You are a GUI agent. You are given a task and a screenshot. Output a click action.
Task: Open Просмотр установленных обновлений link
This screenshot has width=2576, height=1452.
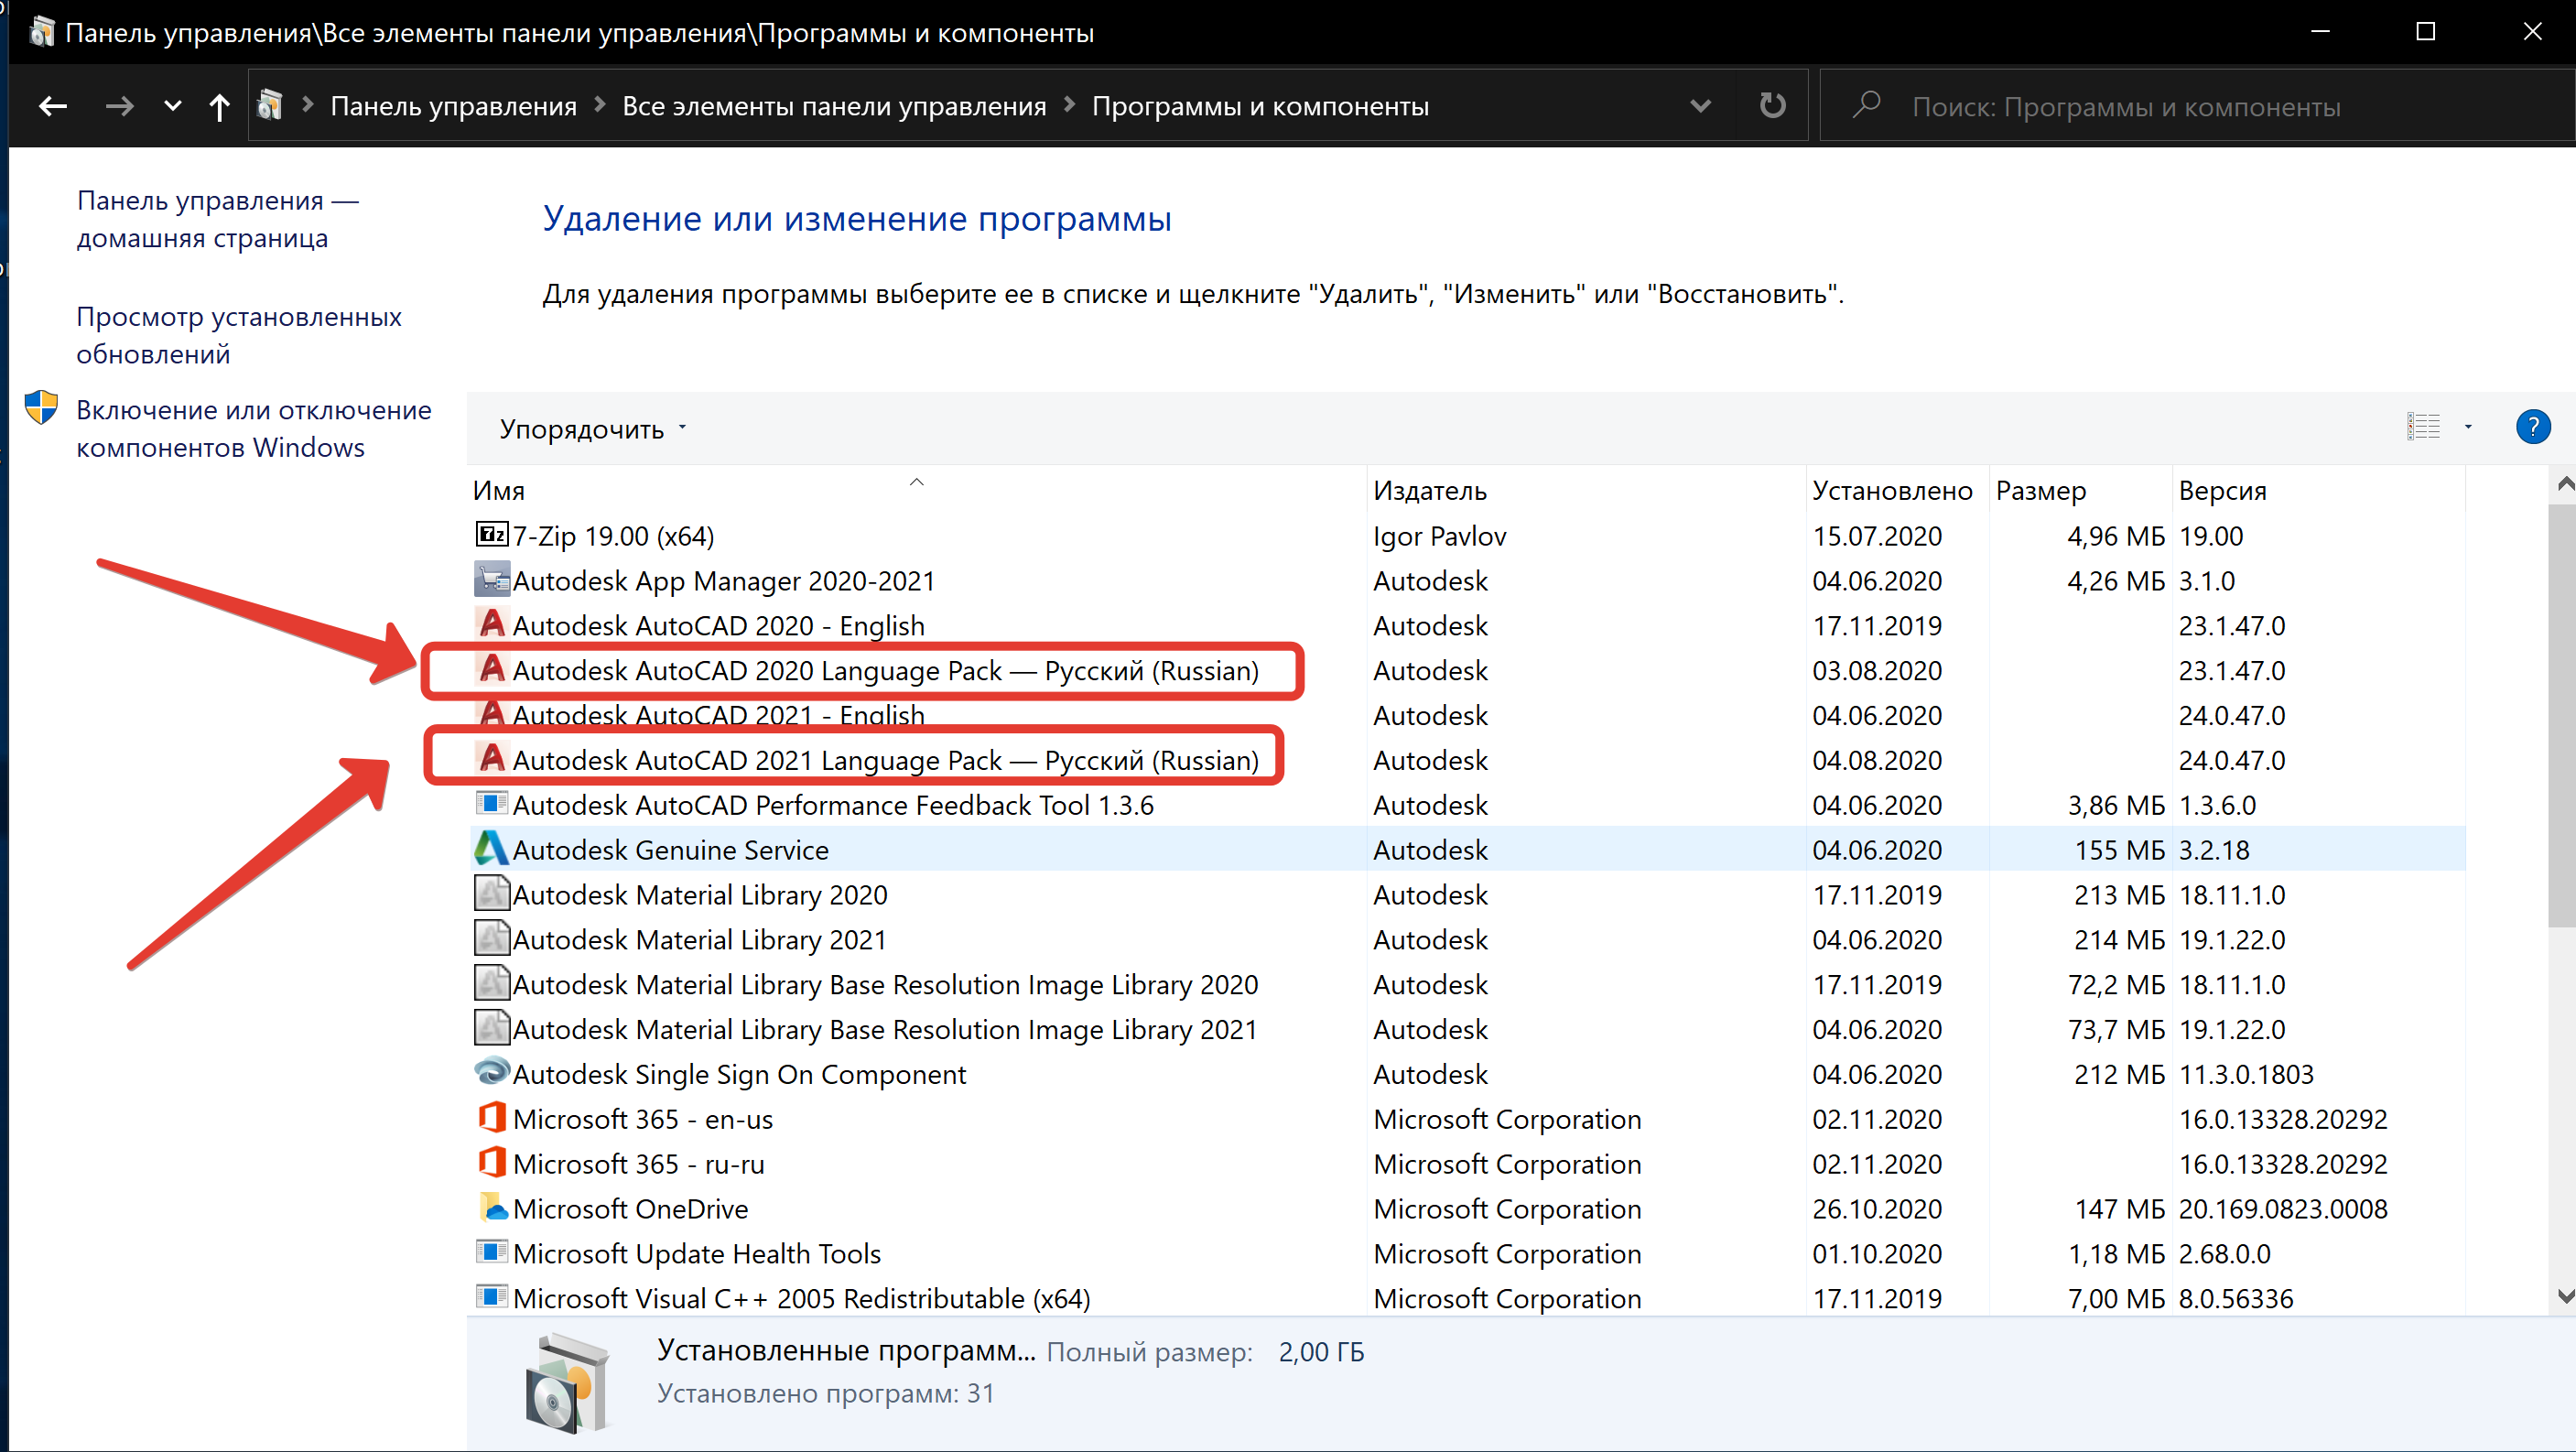tap(239, 335)
